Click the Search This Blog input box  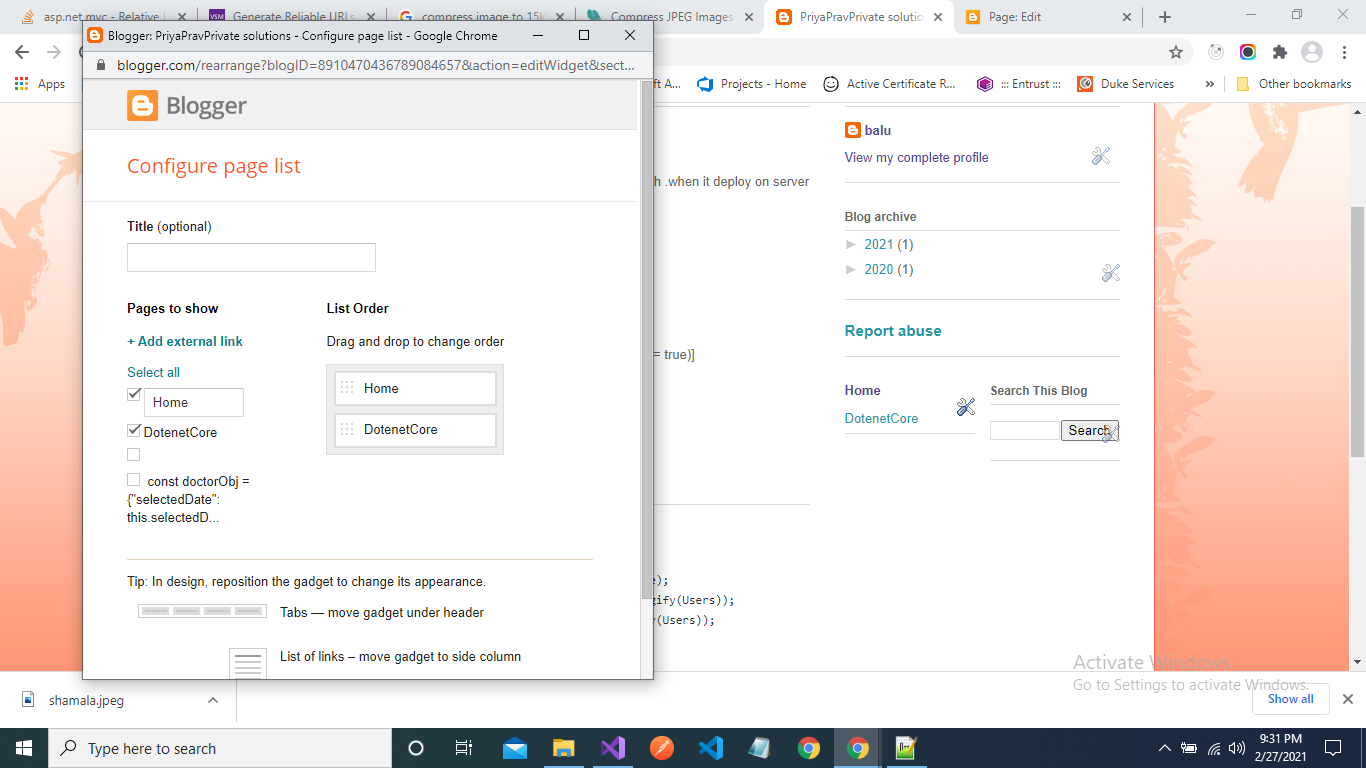1025,430
